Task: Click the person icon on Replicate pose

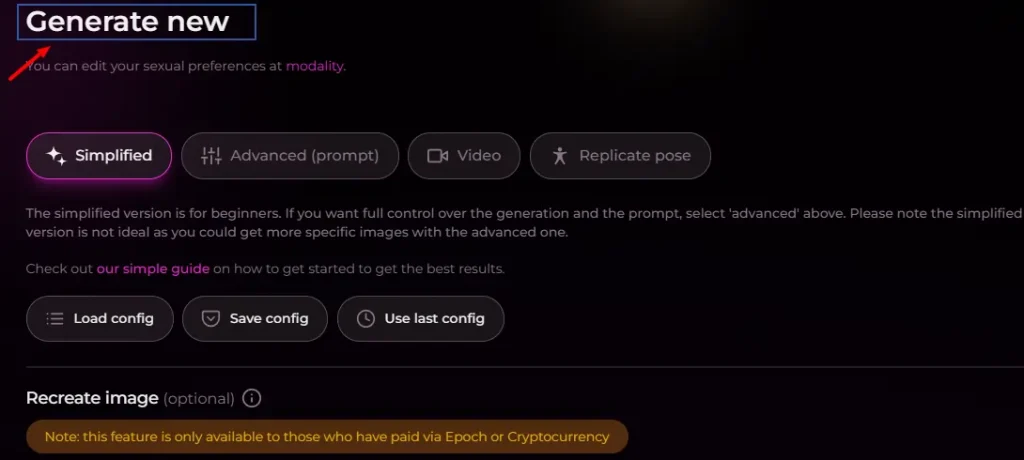Action: pyautogui.click(x=560, y=156)
